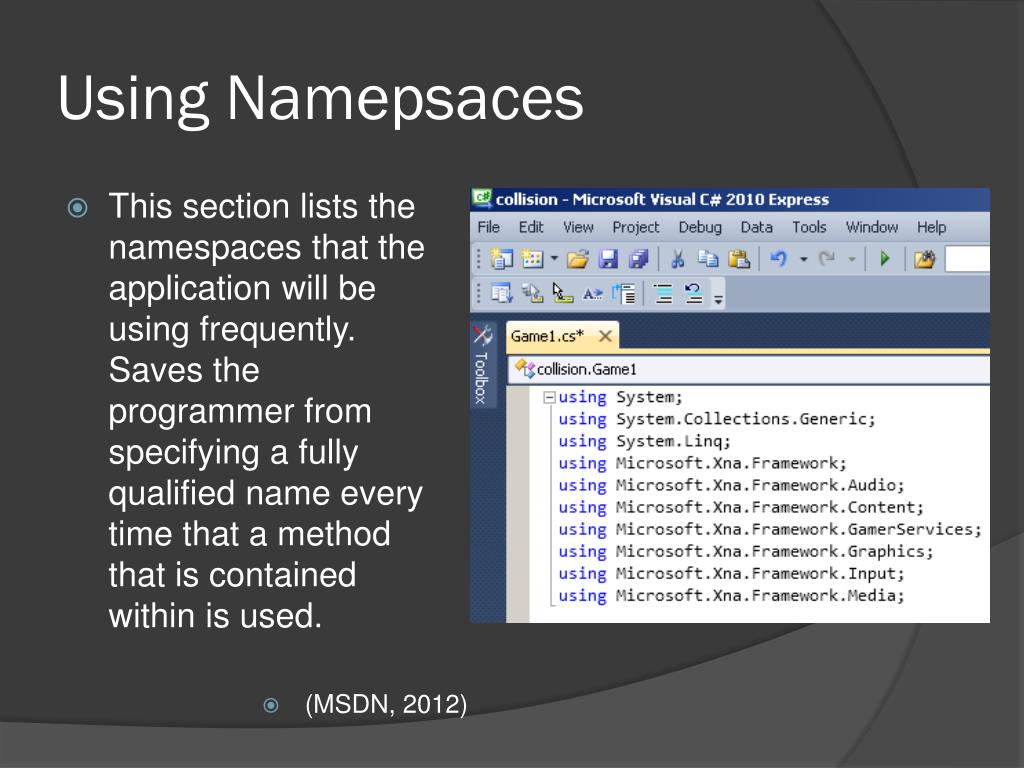Cut selection with the scissors icon

tap(677, 259)
